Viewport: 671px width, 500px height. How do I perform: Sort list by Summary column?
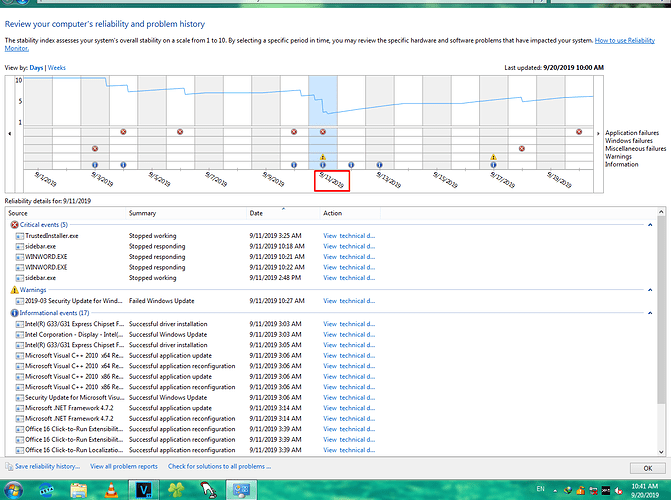coord(186,213)
